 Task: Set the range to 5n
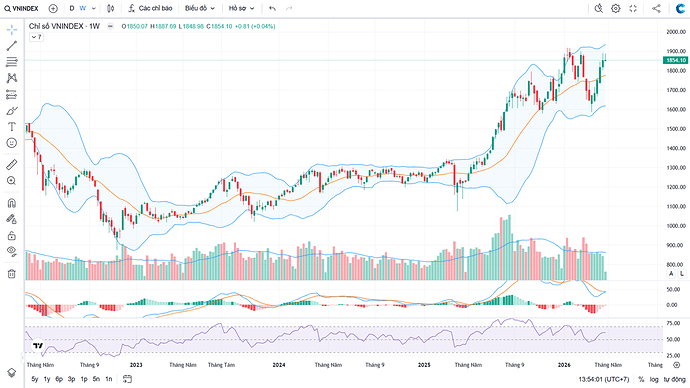(96, 379)
